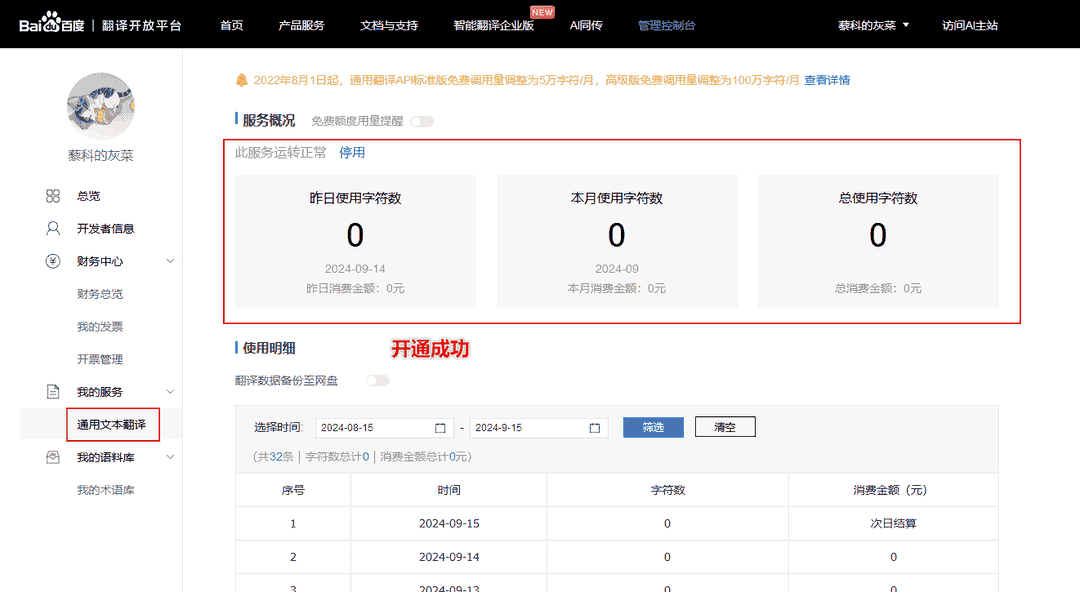Click the 我的服务 document icon
The width and height of the screenshot is (1080, 592).
53,391
